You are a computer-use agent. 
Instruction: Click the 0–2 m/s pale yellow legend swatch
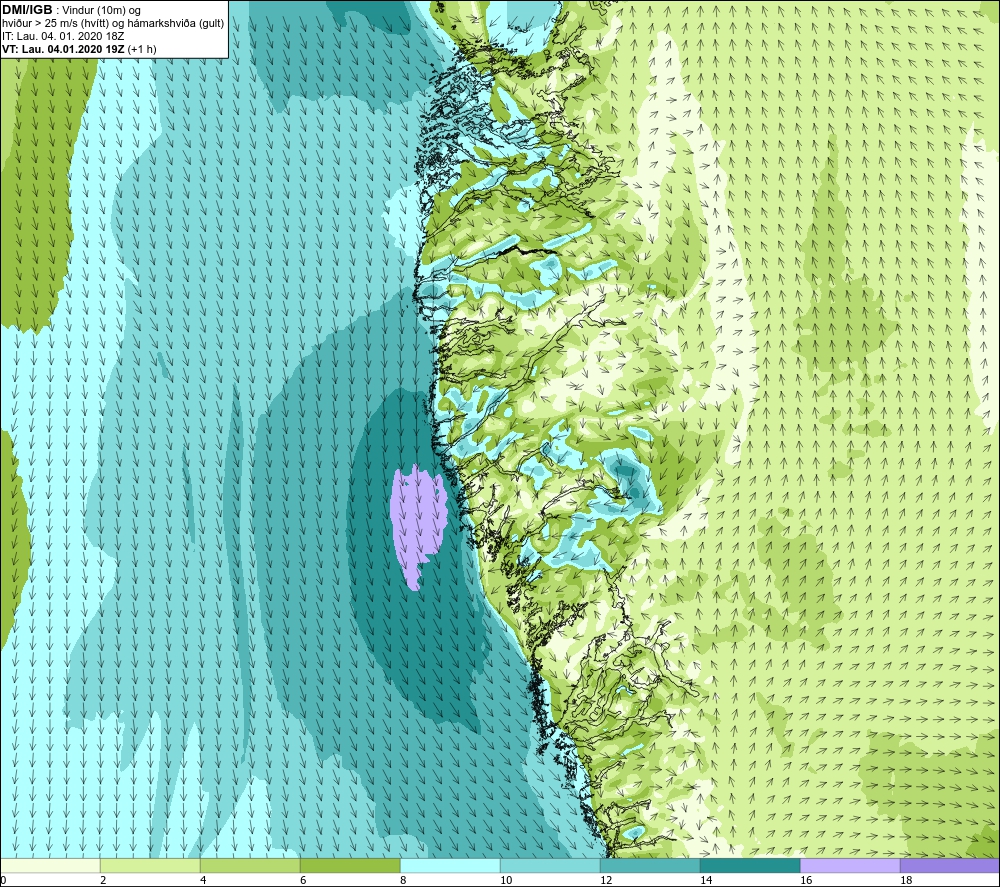pos(50,865)
